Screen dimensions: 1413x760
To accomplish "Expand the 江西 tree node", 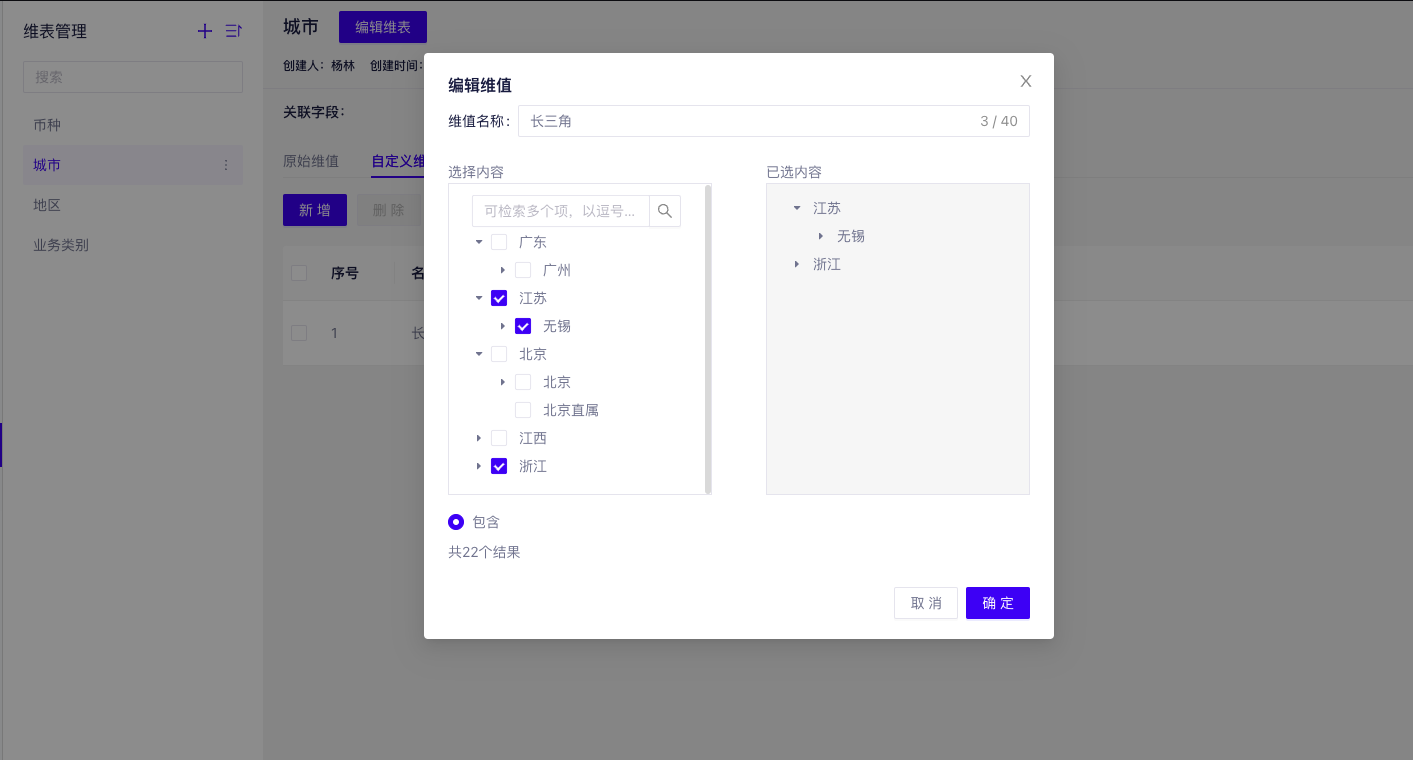I will point(479,438).
